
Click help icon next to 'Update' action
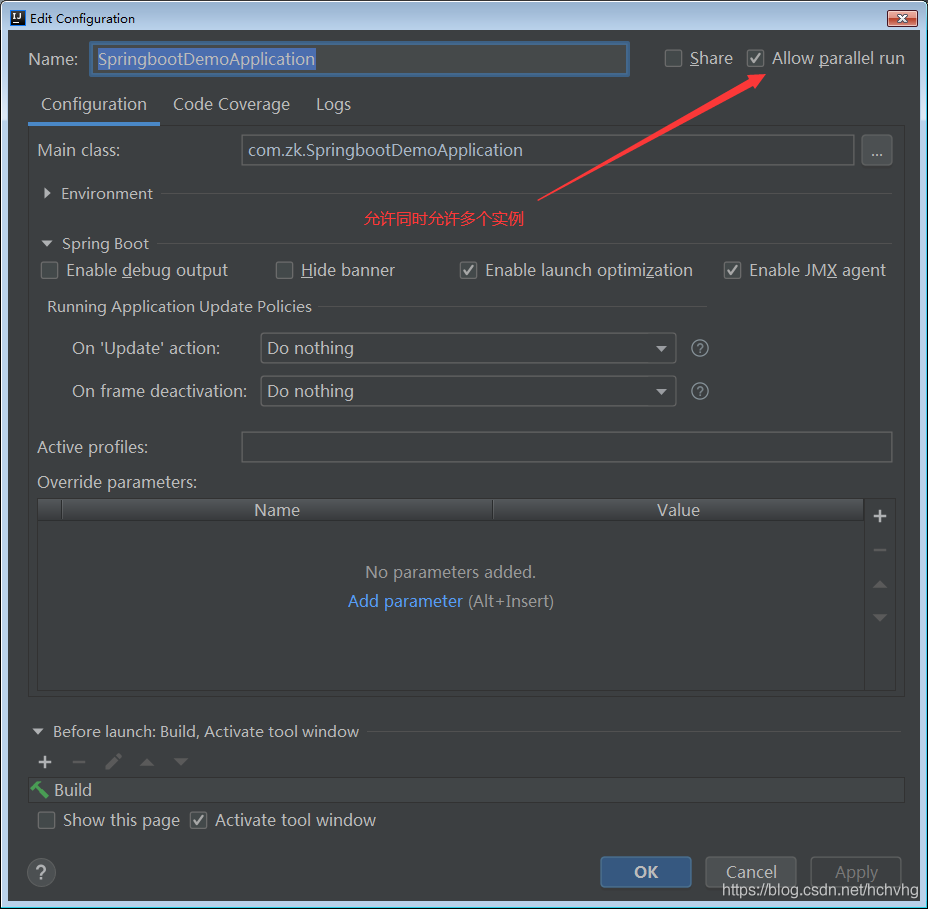[700, 348]
